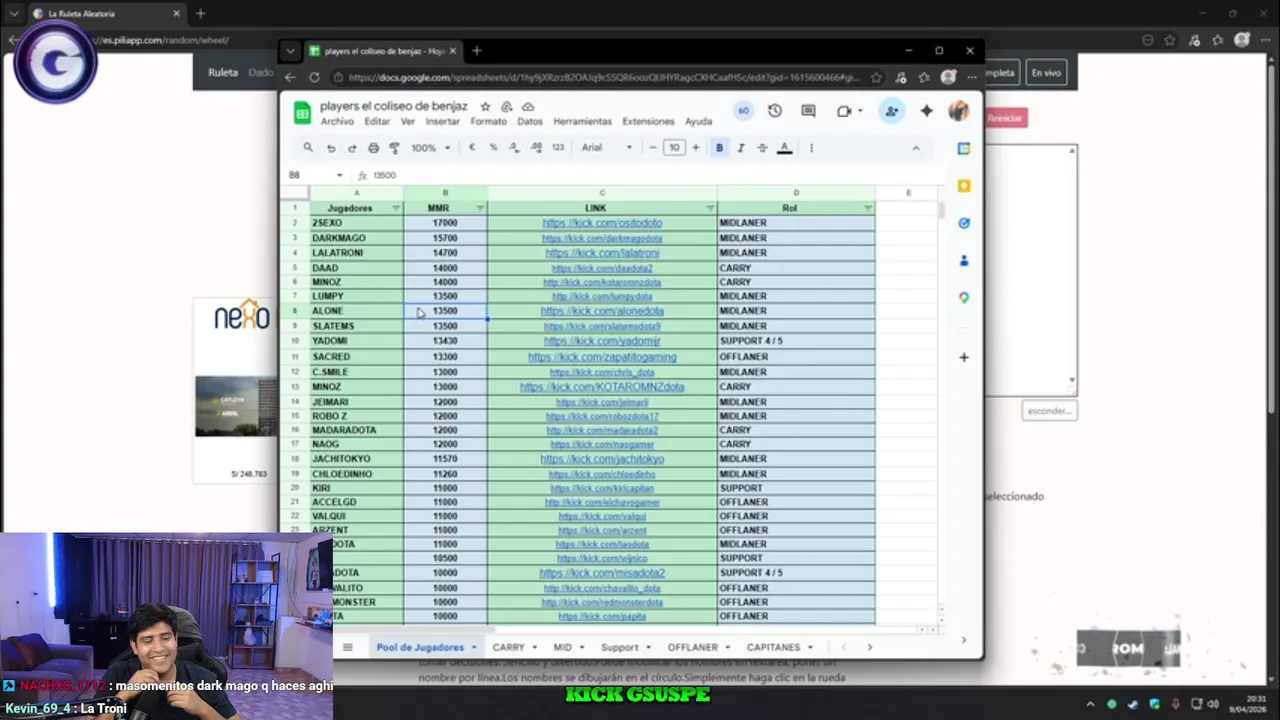Open Google Calendar side panel icon
The height and width of the screenshot is (720, 1280).
[x=964, y=149]
